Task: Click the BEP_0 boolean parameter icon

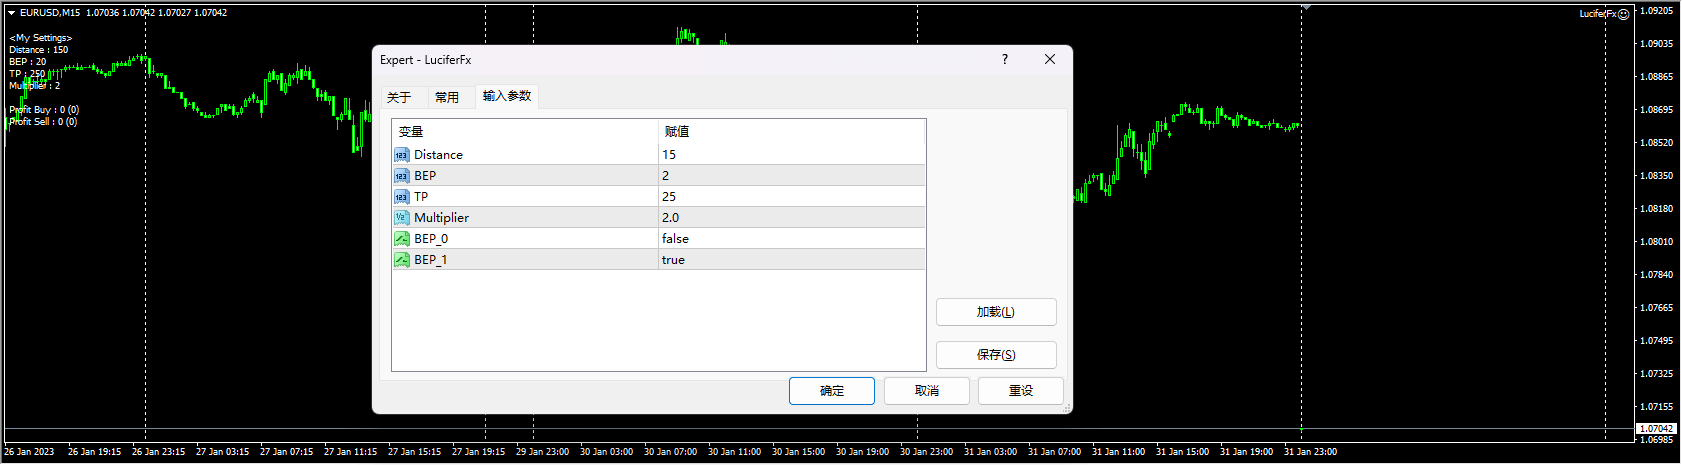Action: tap(401, 239)
